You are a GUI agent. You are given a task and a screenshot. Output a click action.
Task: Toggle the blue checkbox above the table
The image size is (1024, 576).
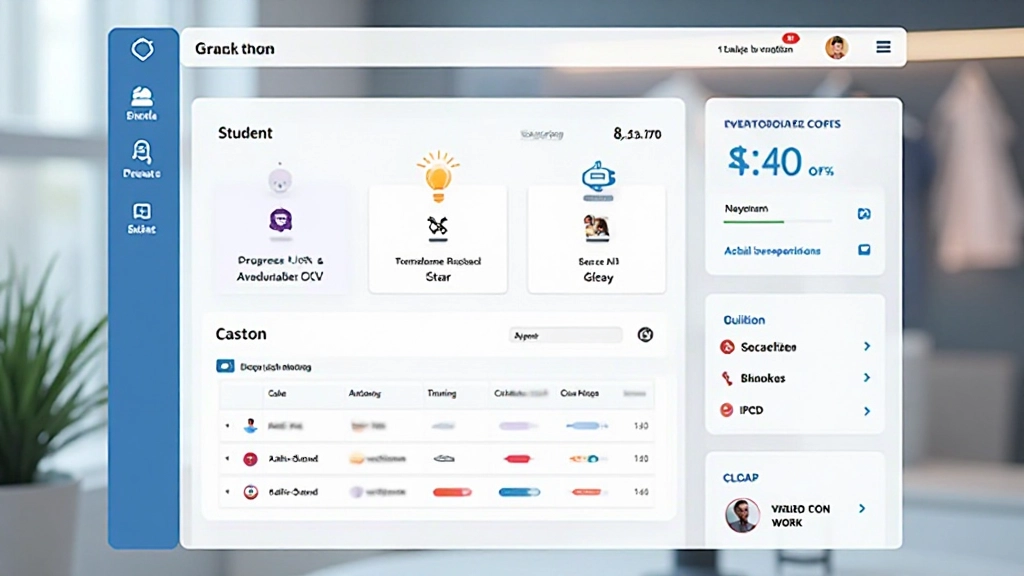[225, 367]
